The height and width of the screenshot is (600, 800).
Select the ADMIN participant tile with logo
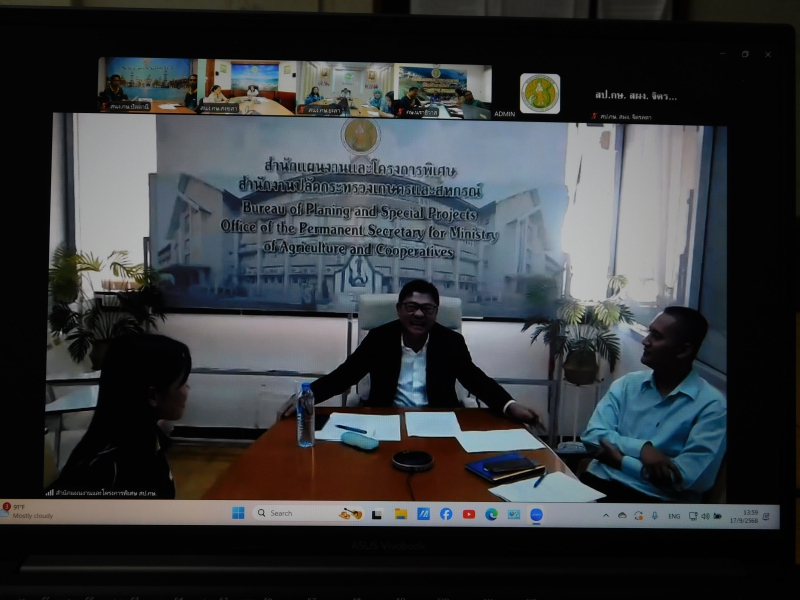(540, 94)
